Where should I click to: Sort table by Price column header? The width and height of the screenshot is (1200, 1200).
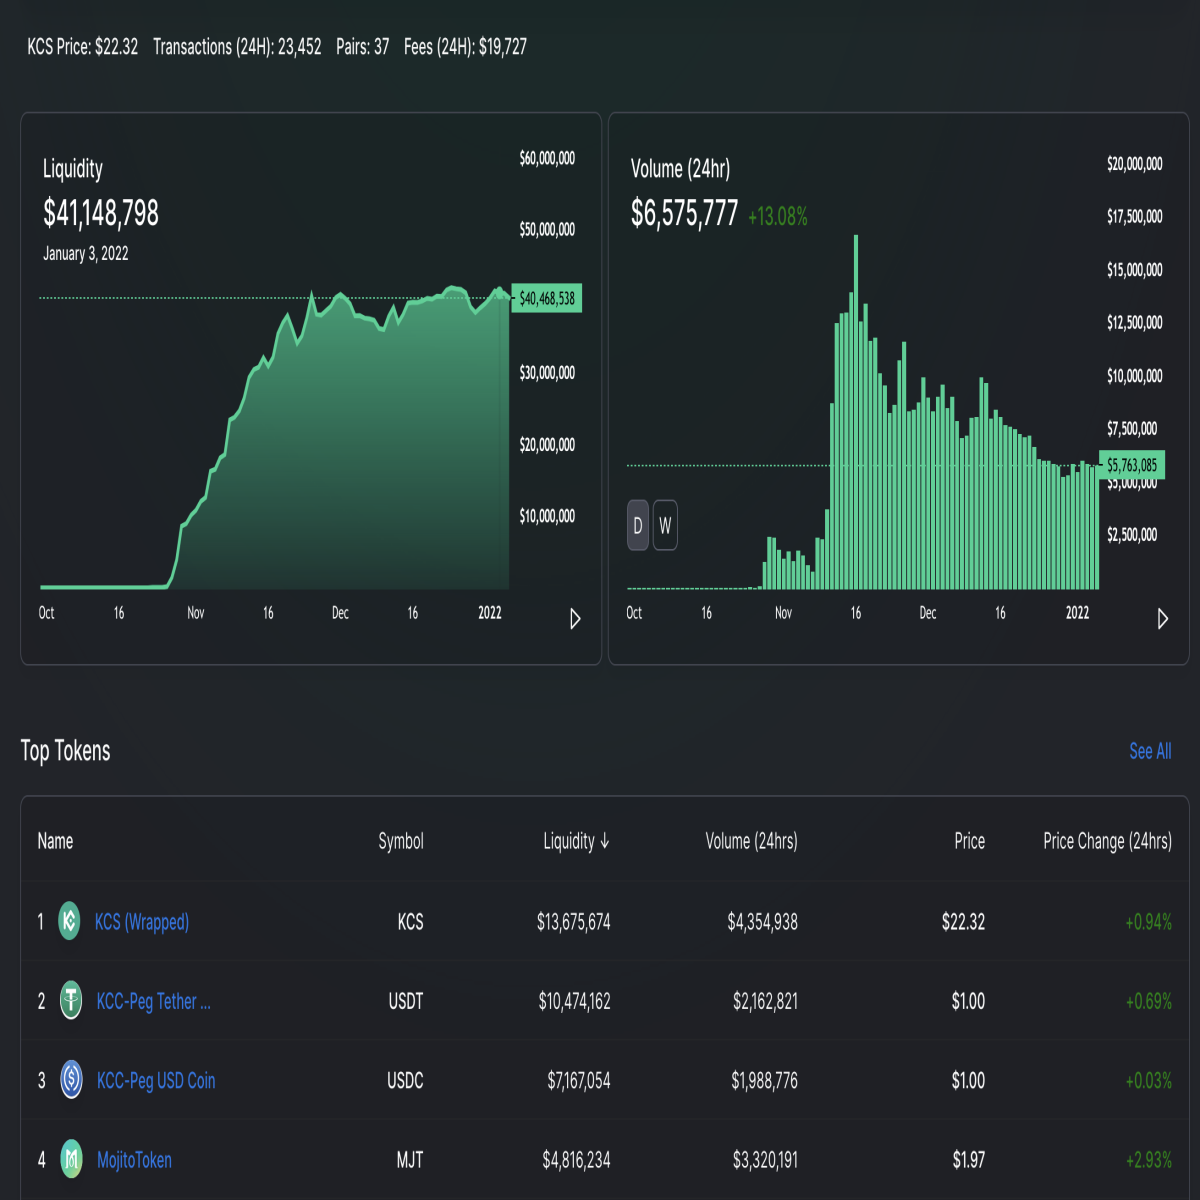969,841
